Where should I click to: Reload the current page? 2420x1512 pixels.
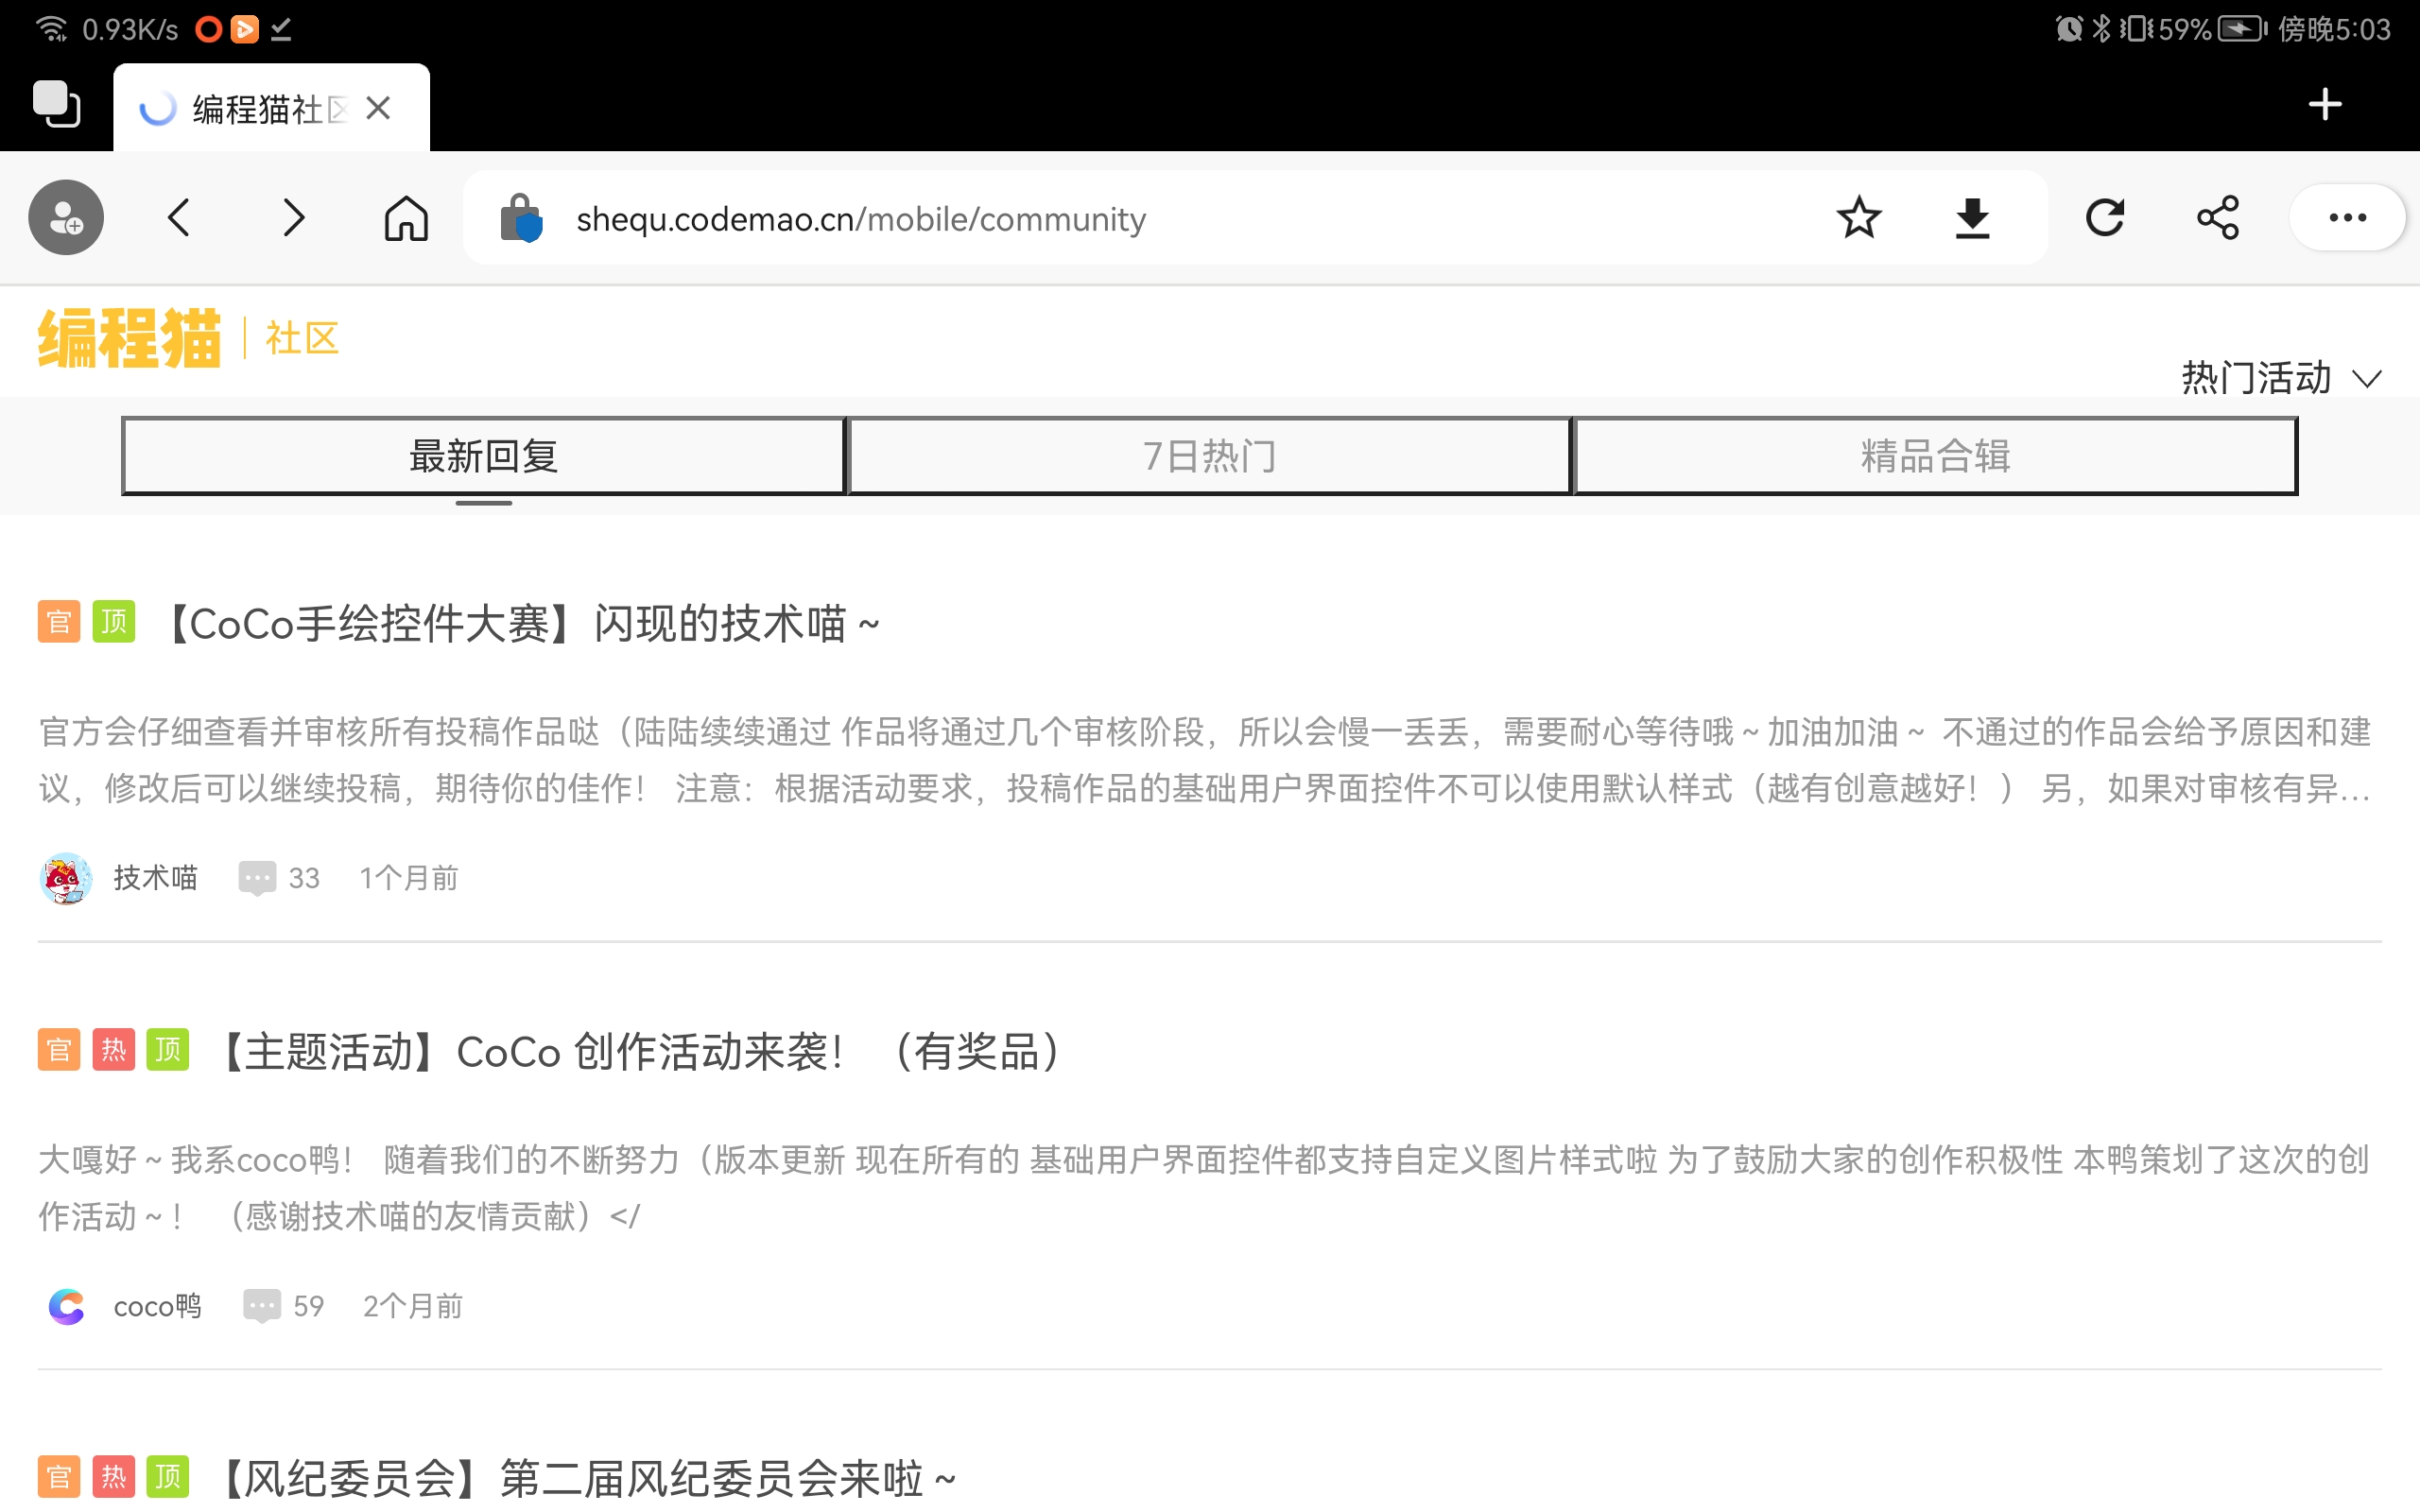(x=2105, y=217)
